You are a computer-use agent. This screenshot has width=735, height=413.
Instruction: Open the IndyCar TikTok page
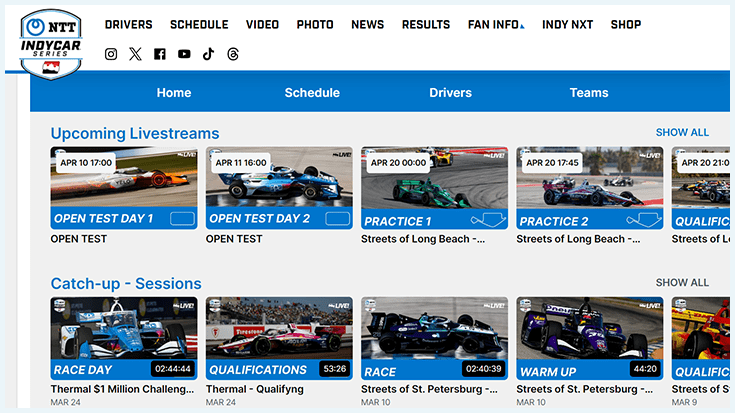point(209,54)
